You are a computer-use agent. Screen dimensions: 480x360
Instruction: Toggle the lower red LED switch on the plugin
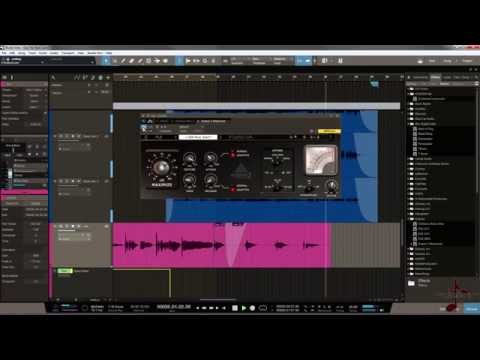(x=233, y=189)
